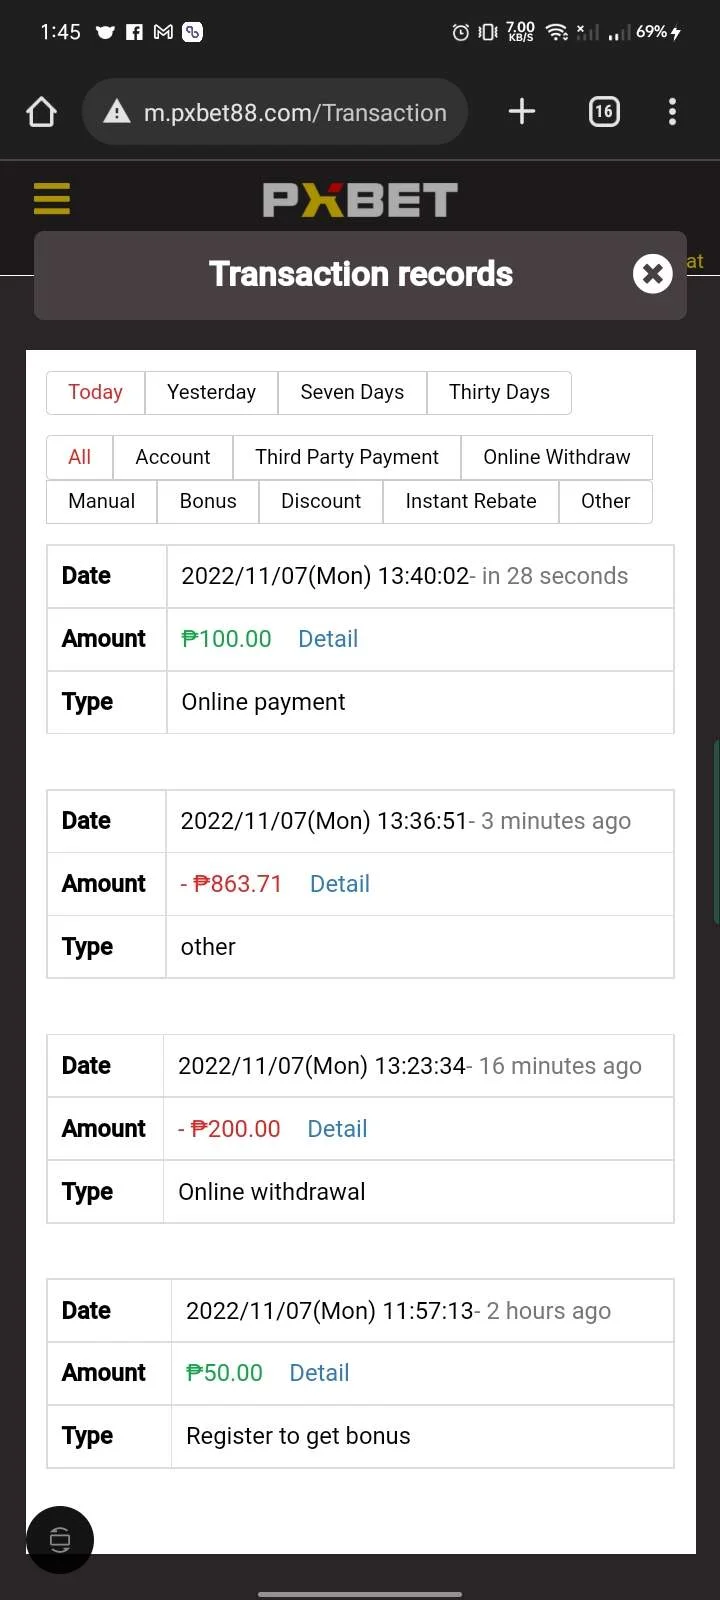Filter by Instant Rebate

pos(471,501)
